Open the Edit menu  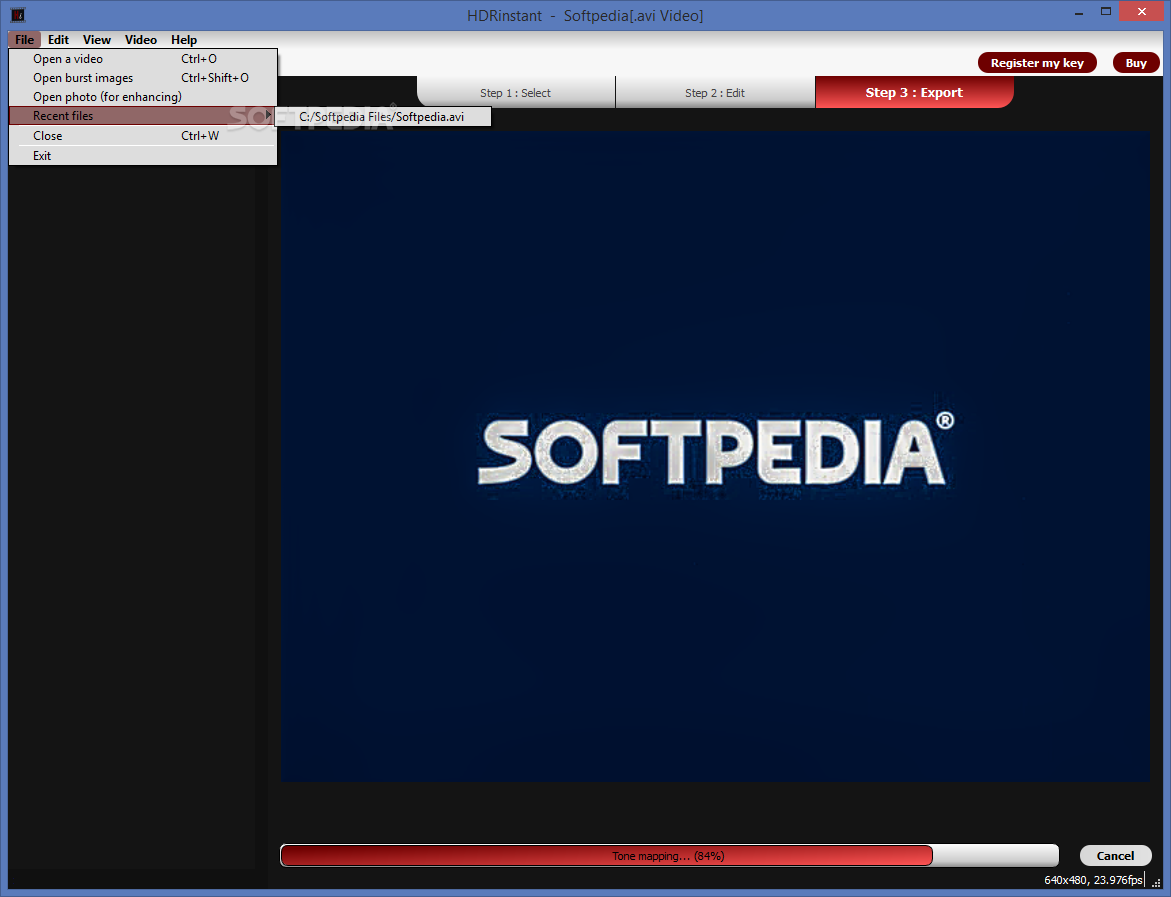(58, 40)
